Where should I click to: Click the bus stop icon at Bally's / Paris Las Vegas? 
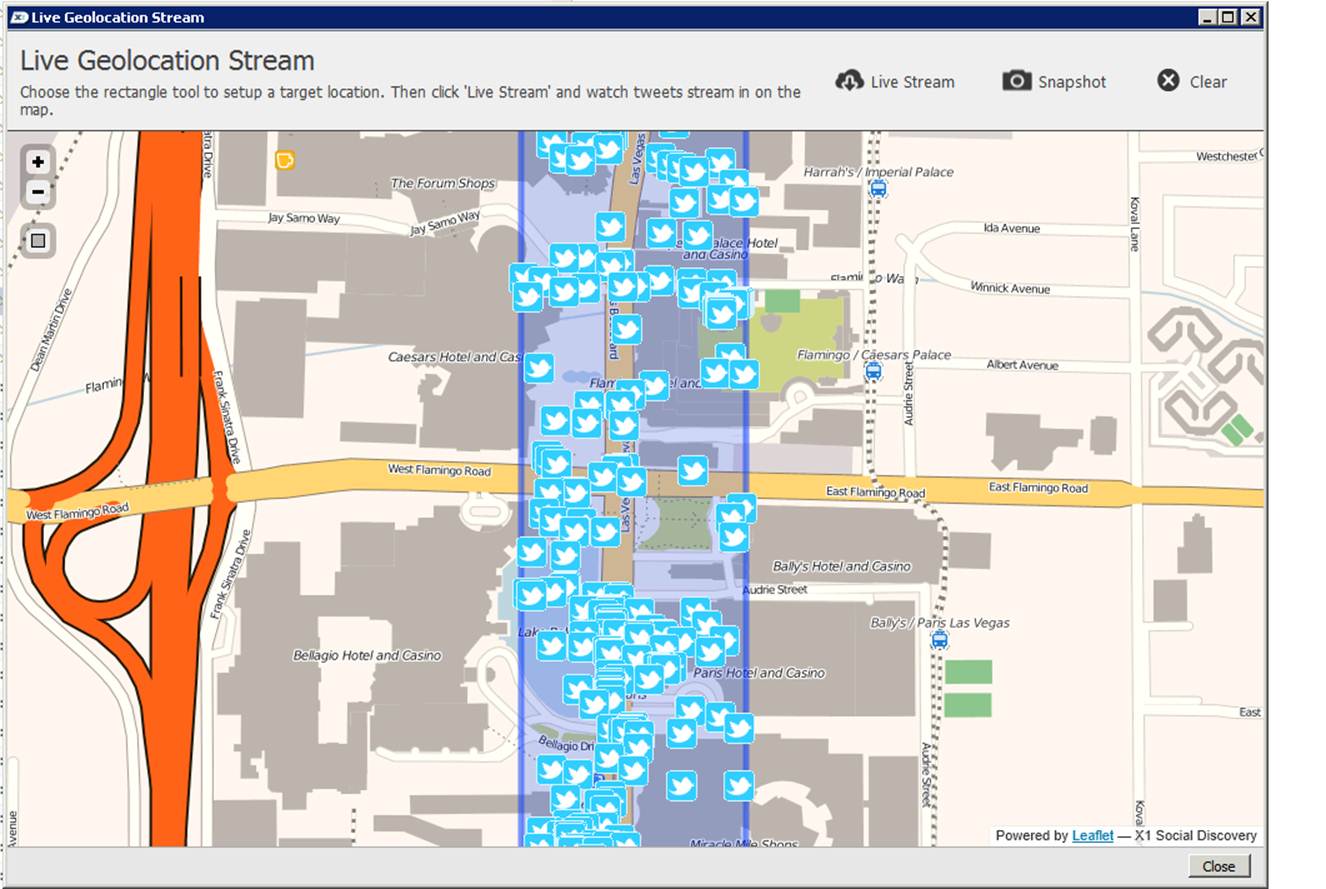tap(939, 640)
